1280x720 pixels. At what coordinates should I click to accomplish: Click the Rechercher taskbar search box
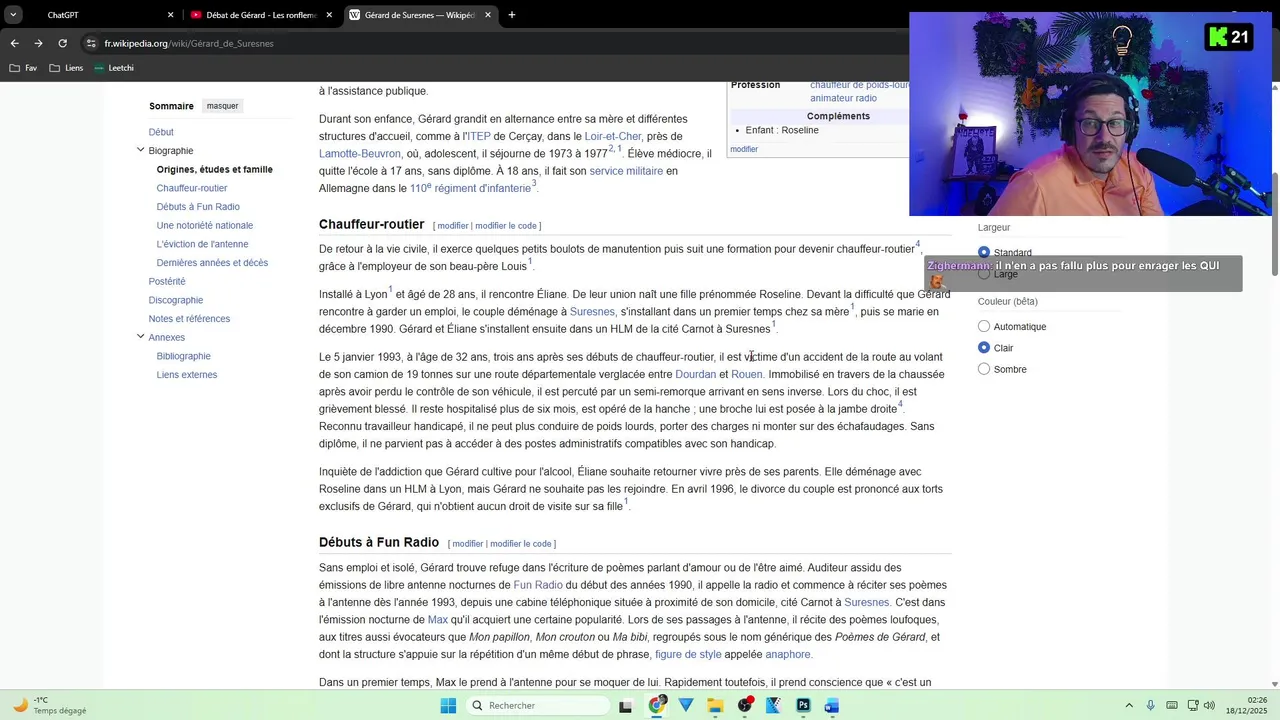(538, 706)
